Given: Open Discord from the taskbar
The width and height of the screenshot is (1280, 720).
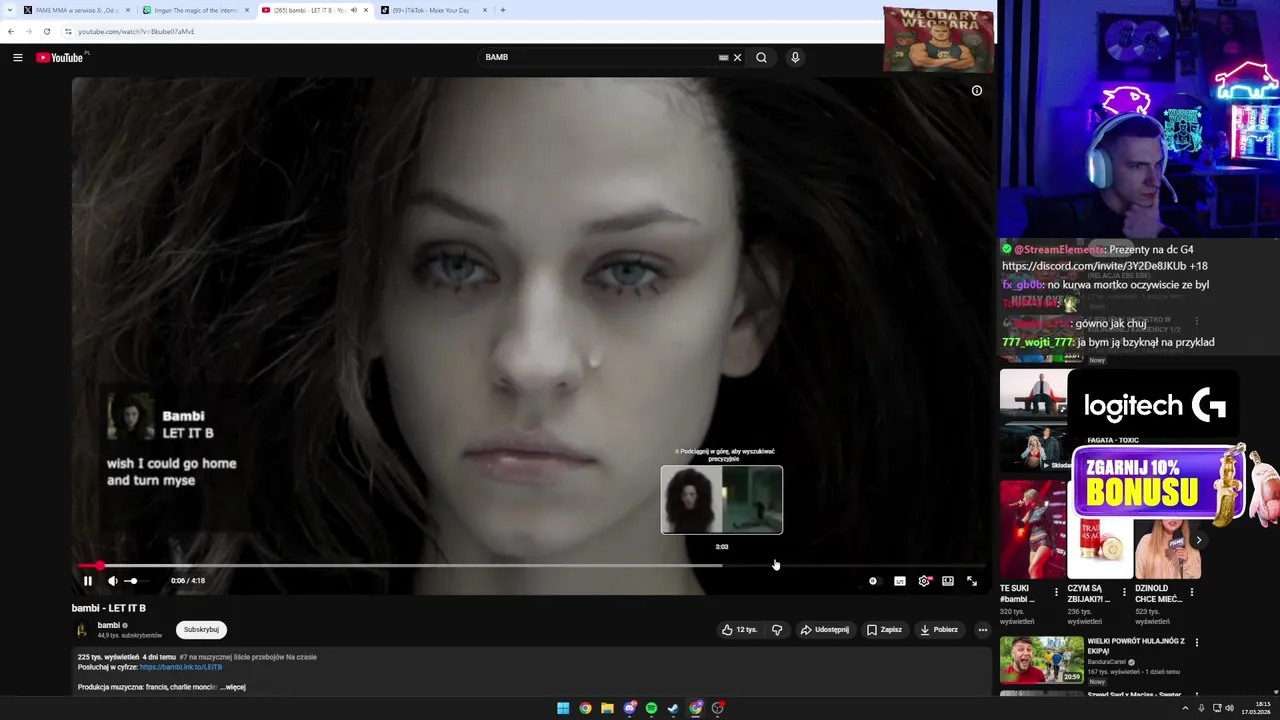Looking at the screenshot, I should click(x=630, y=708).
